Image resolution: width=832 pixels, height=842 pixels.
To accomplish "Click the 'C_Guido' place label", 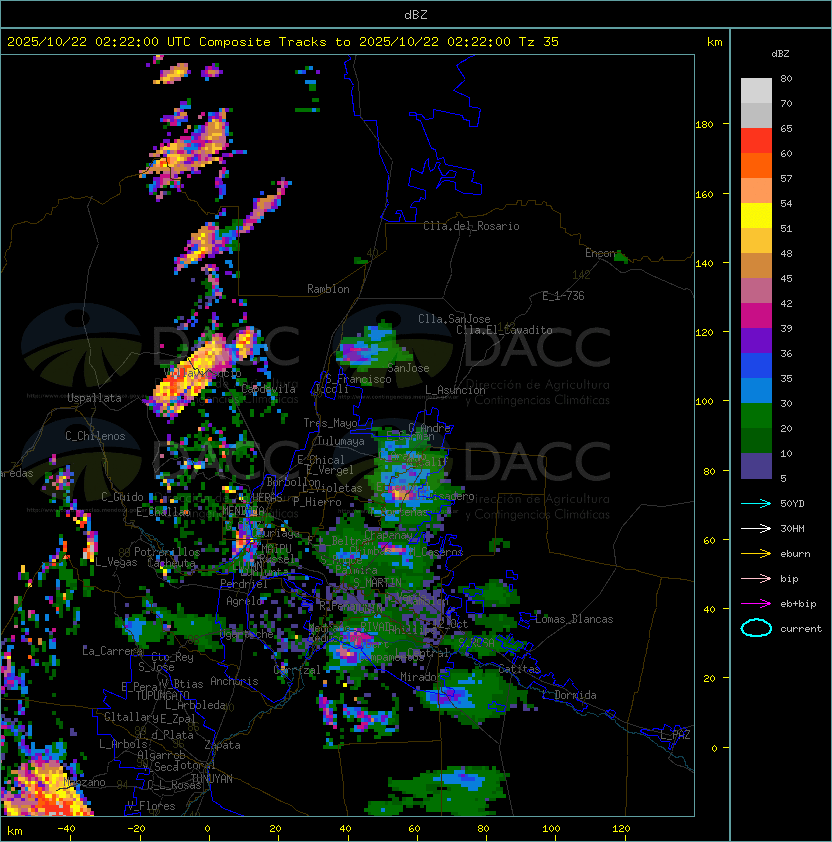I will pos(122,497).
